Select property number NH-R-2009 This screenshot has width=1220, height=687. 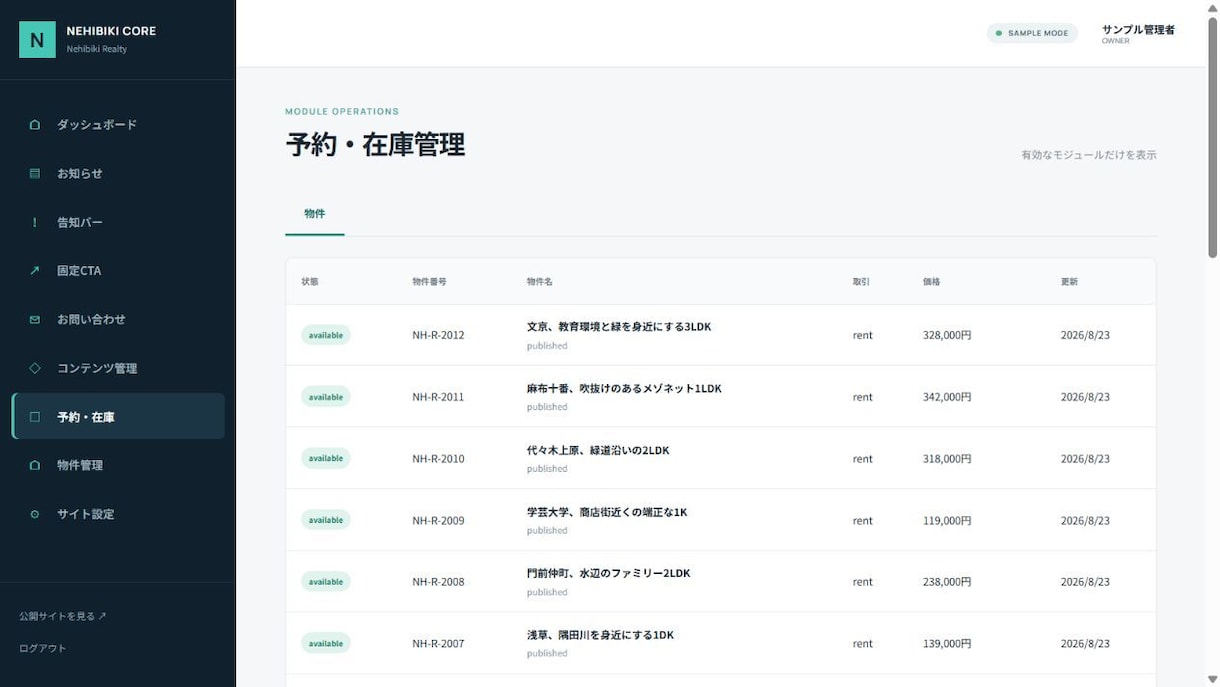(x=438, y=520)
